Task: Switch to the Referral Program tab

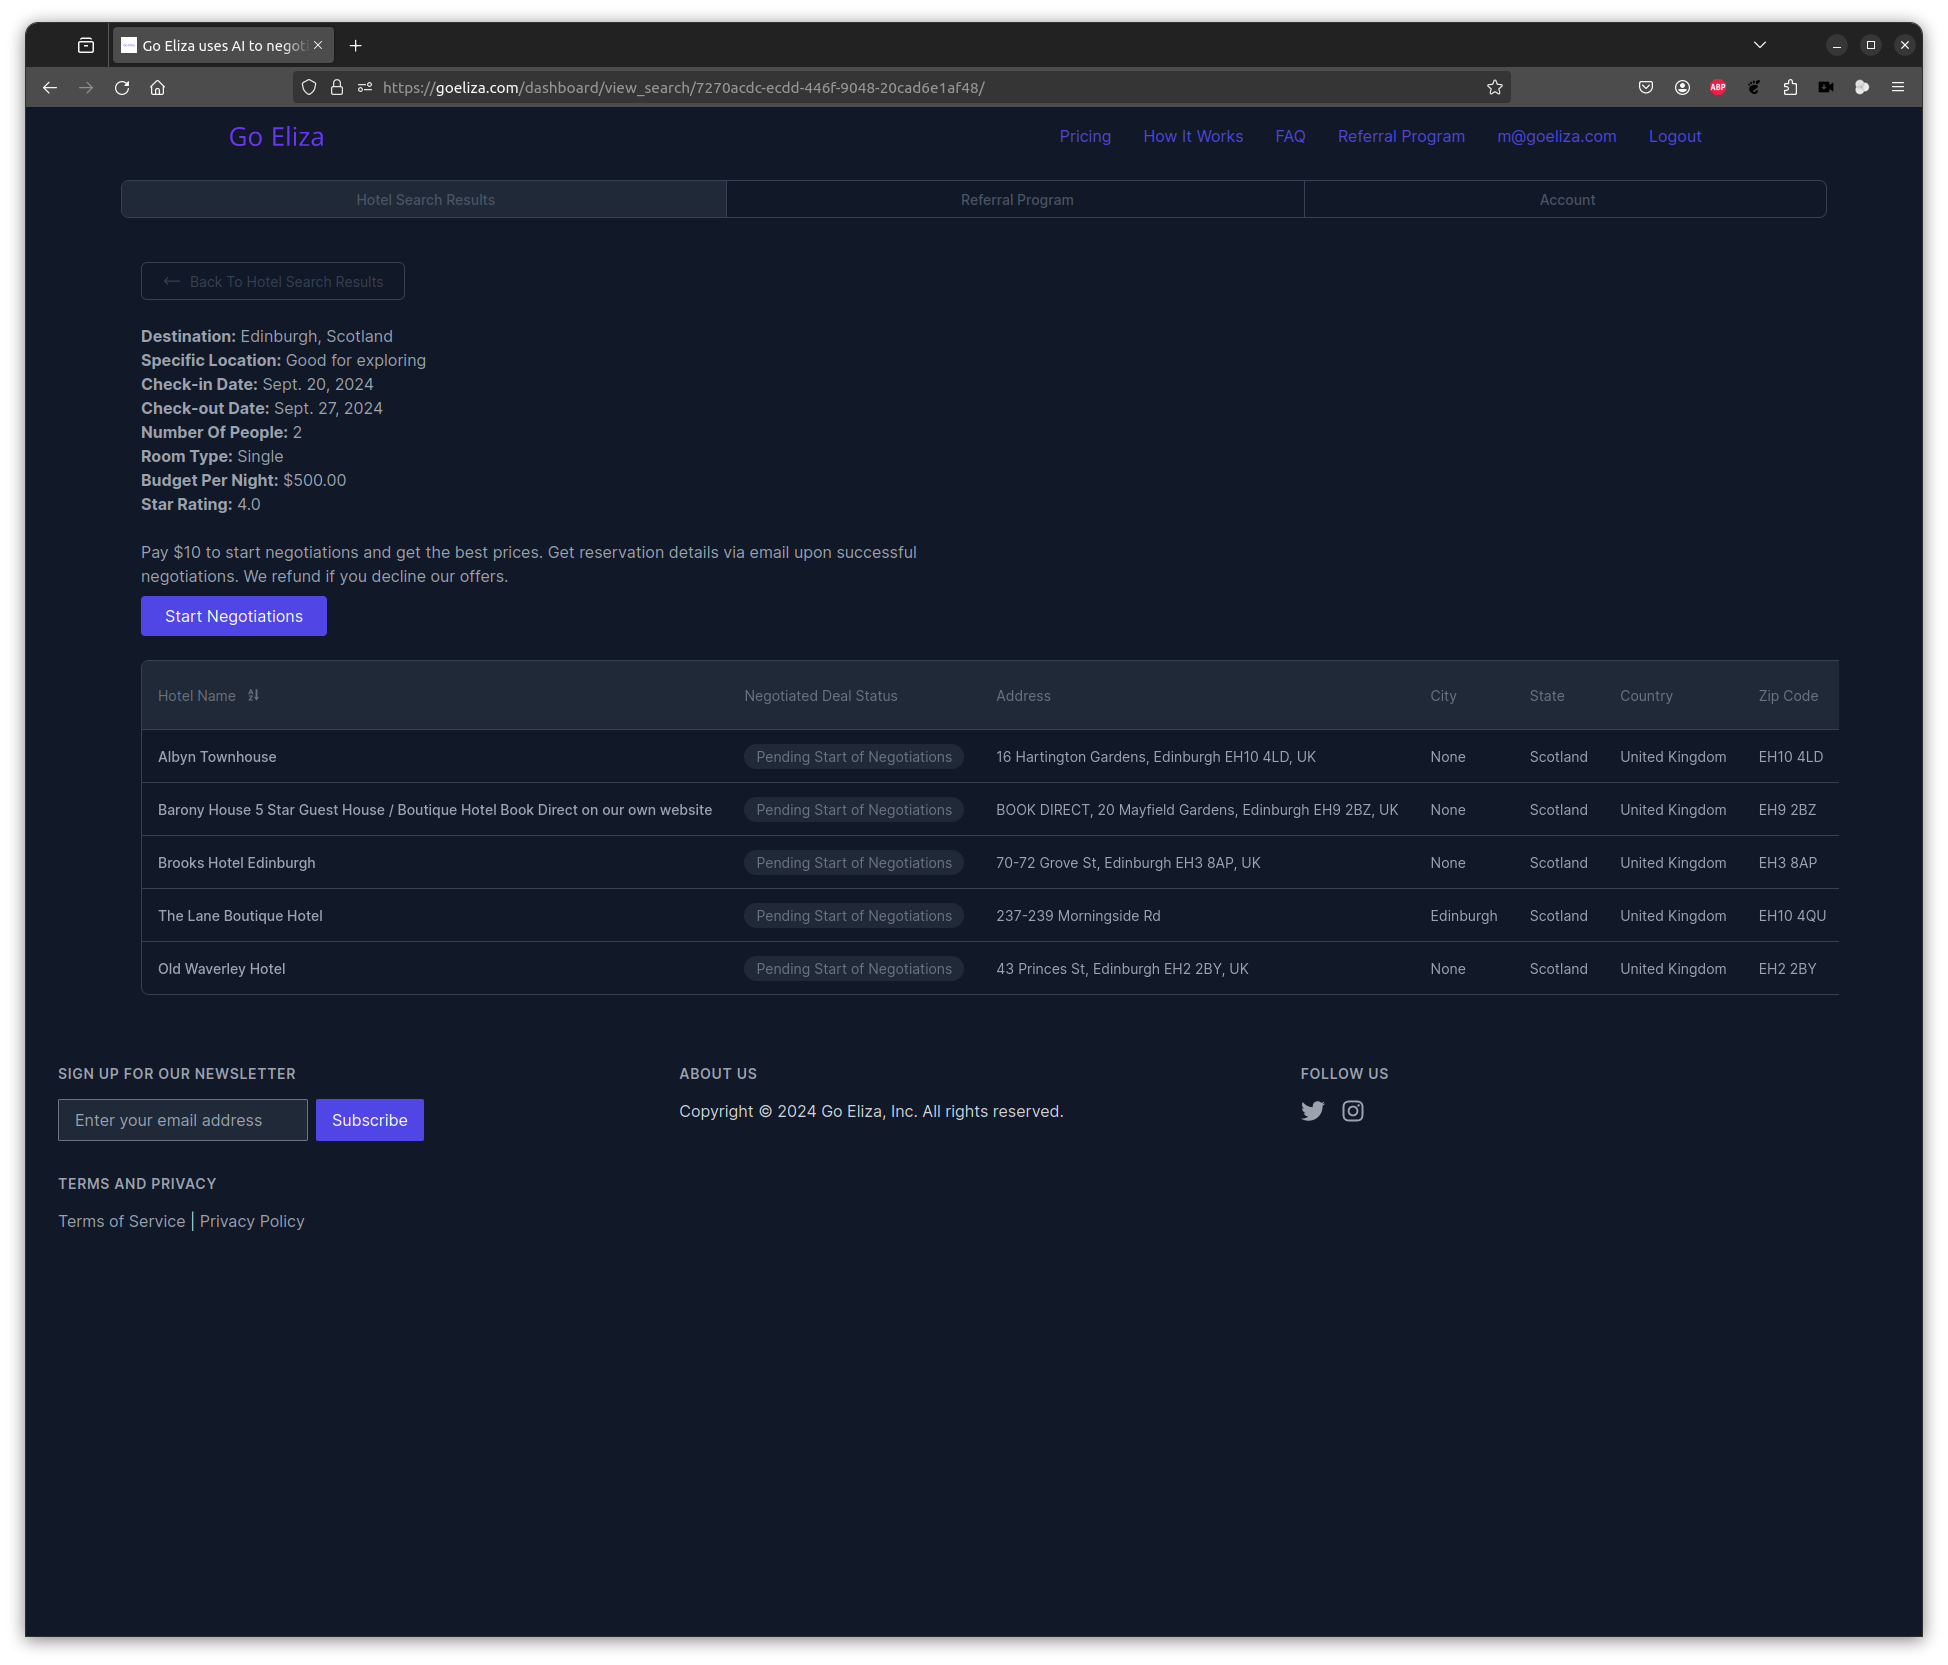Action: click(1016, 200)
